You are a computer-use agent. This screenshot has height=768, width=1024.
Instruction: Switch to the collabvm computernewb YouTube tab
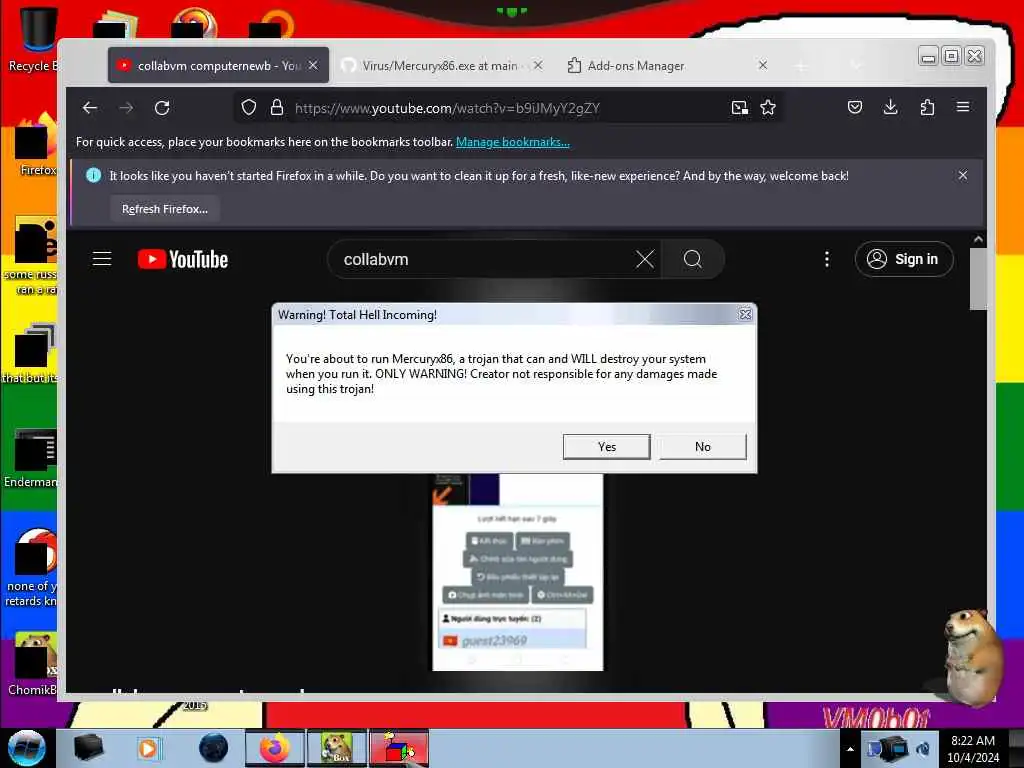coord(218,65)
